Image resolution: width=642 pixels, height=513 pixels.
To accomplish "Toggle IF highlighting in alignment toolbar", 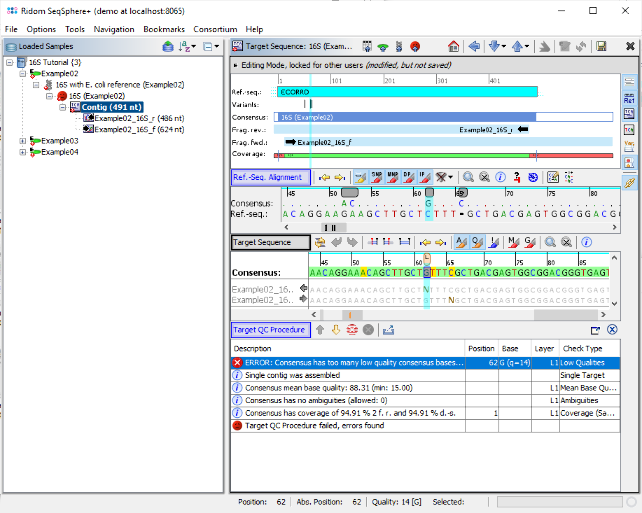I will point(425,177).
